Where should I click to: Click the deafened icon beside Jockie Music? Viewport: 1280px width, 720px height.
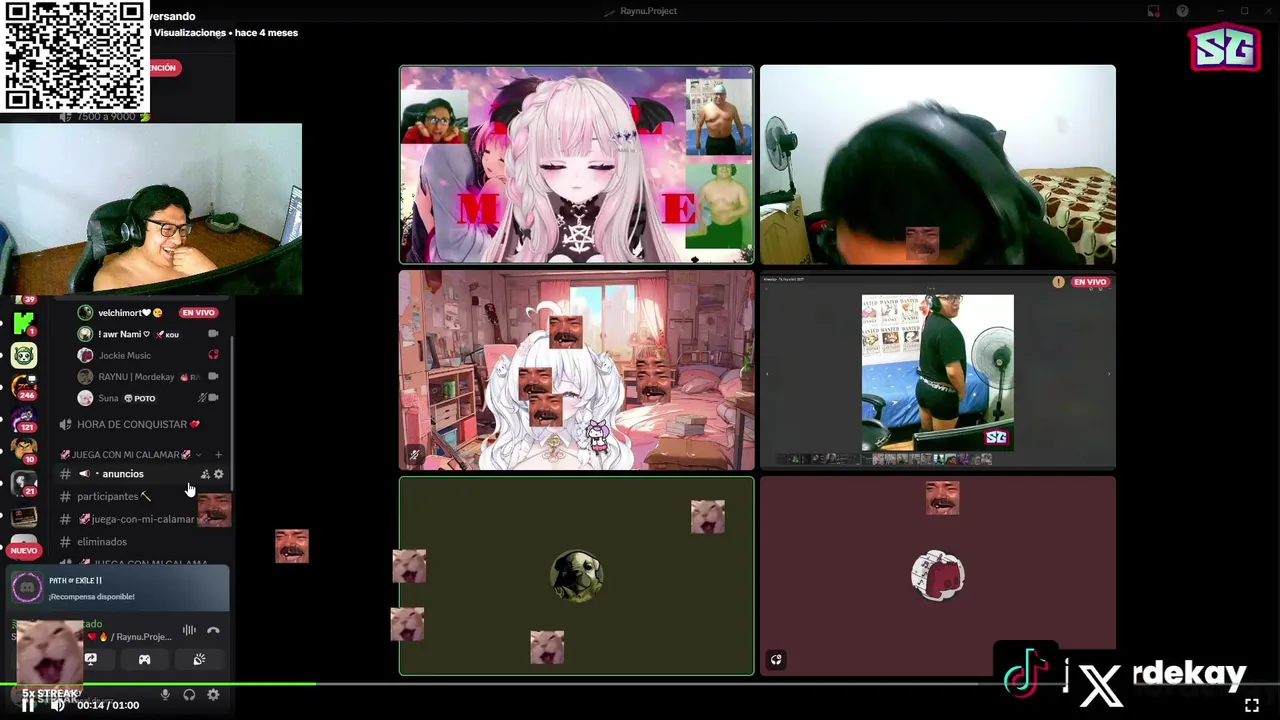(213, 355)
